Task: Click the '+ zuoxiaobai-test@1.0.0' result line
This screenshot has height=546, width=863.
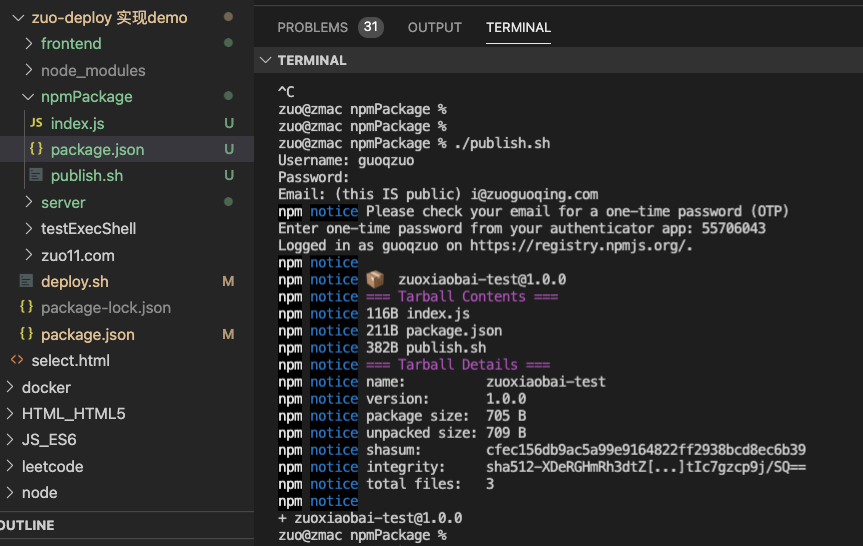Action: (370, 518)
